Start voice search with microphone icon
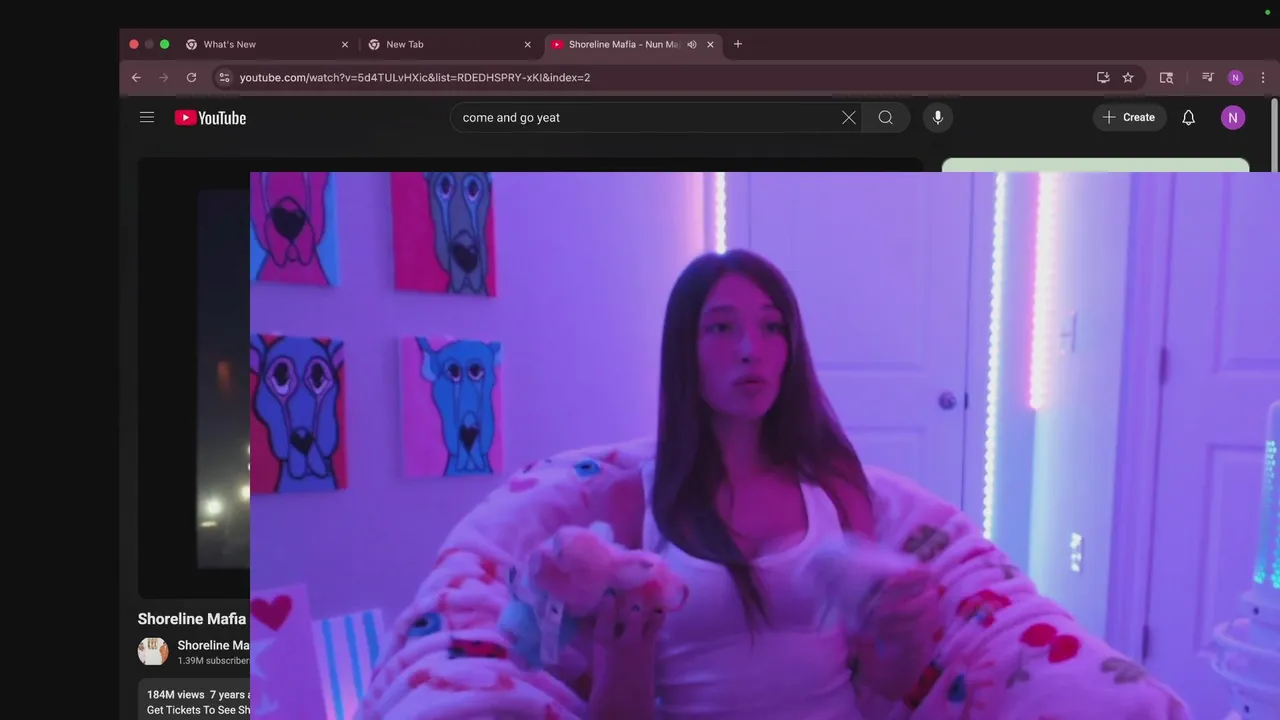Image resolution: width=1280 pixels, height=720 pixels. point(937,117)
